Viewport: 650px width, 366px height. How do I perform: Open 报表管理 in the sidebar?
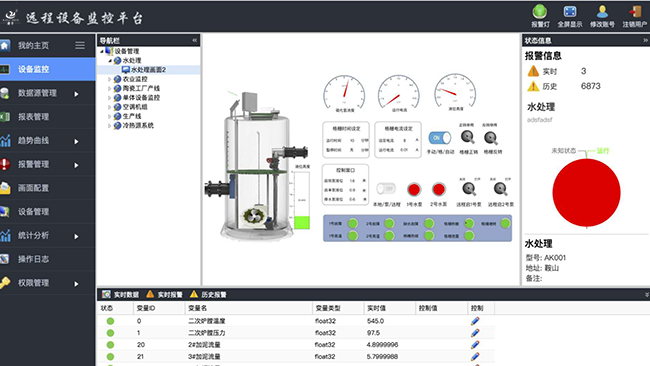[47, 117]
